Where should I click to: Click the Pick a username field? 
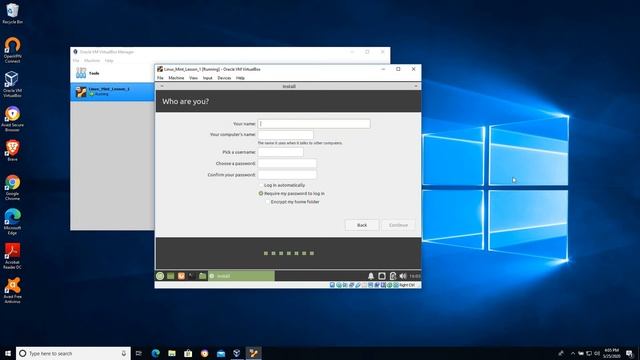click(280, 152)
